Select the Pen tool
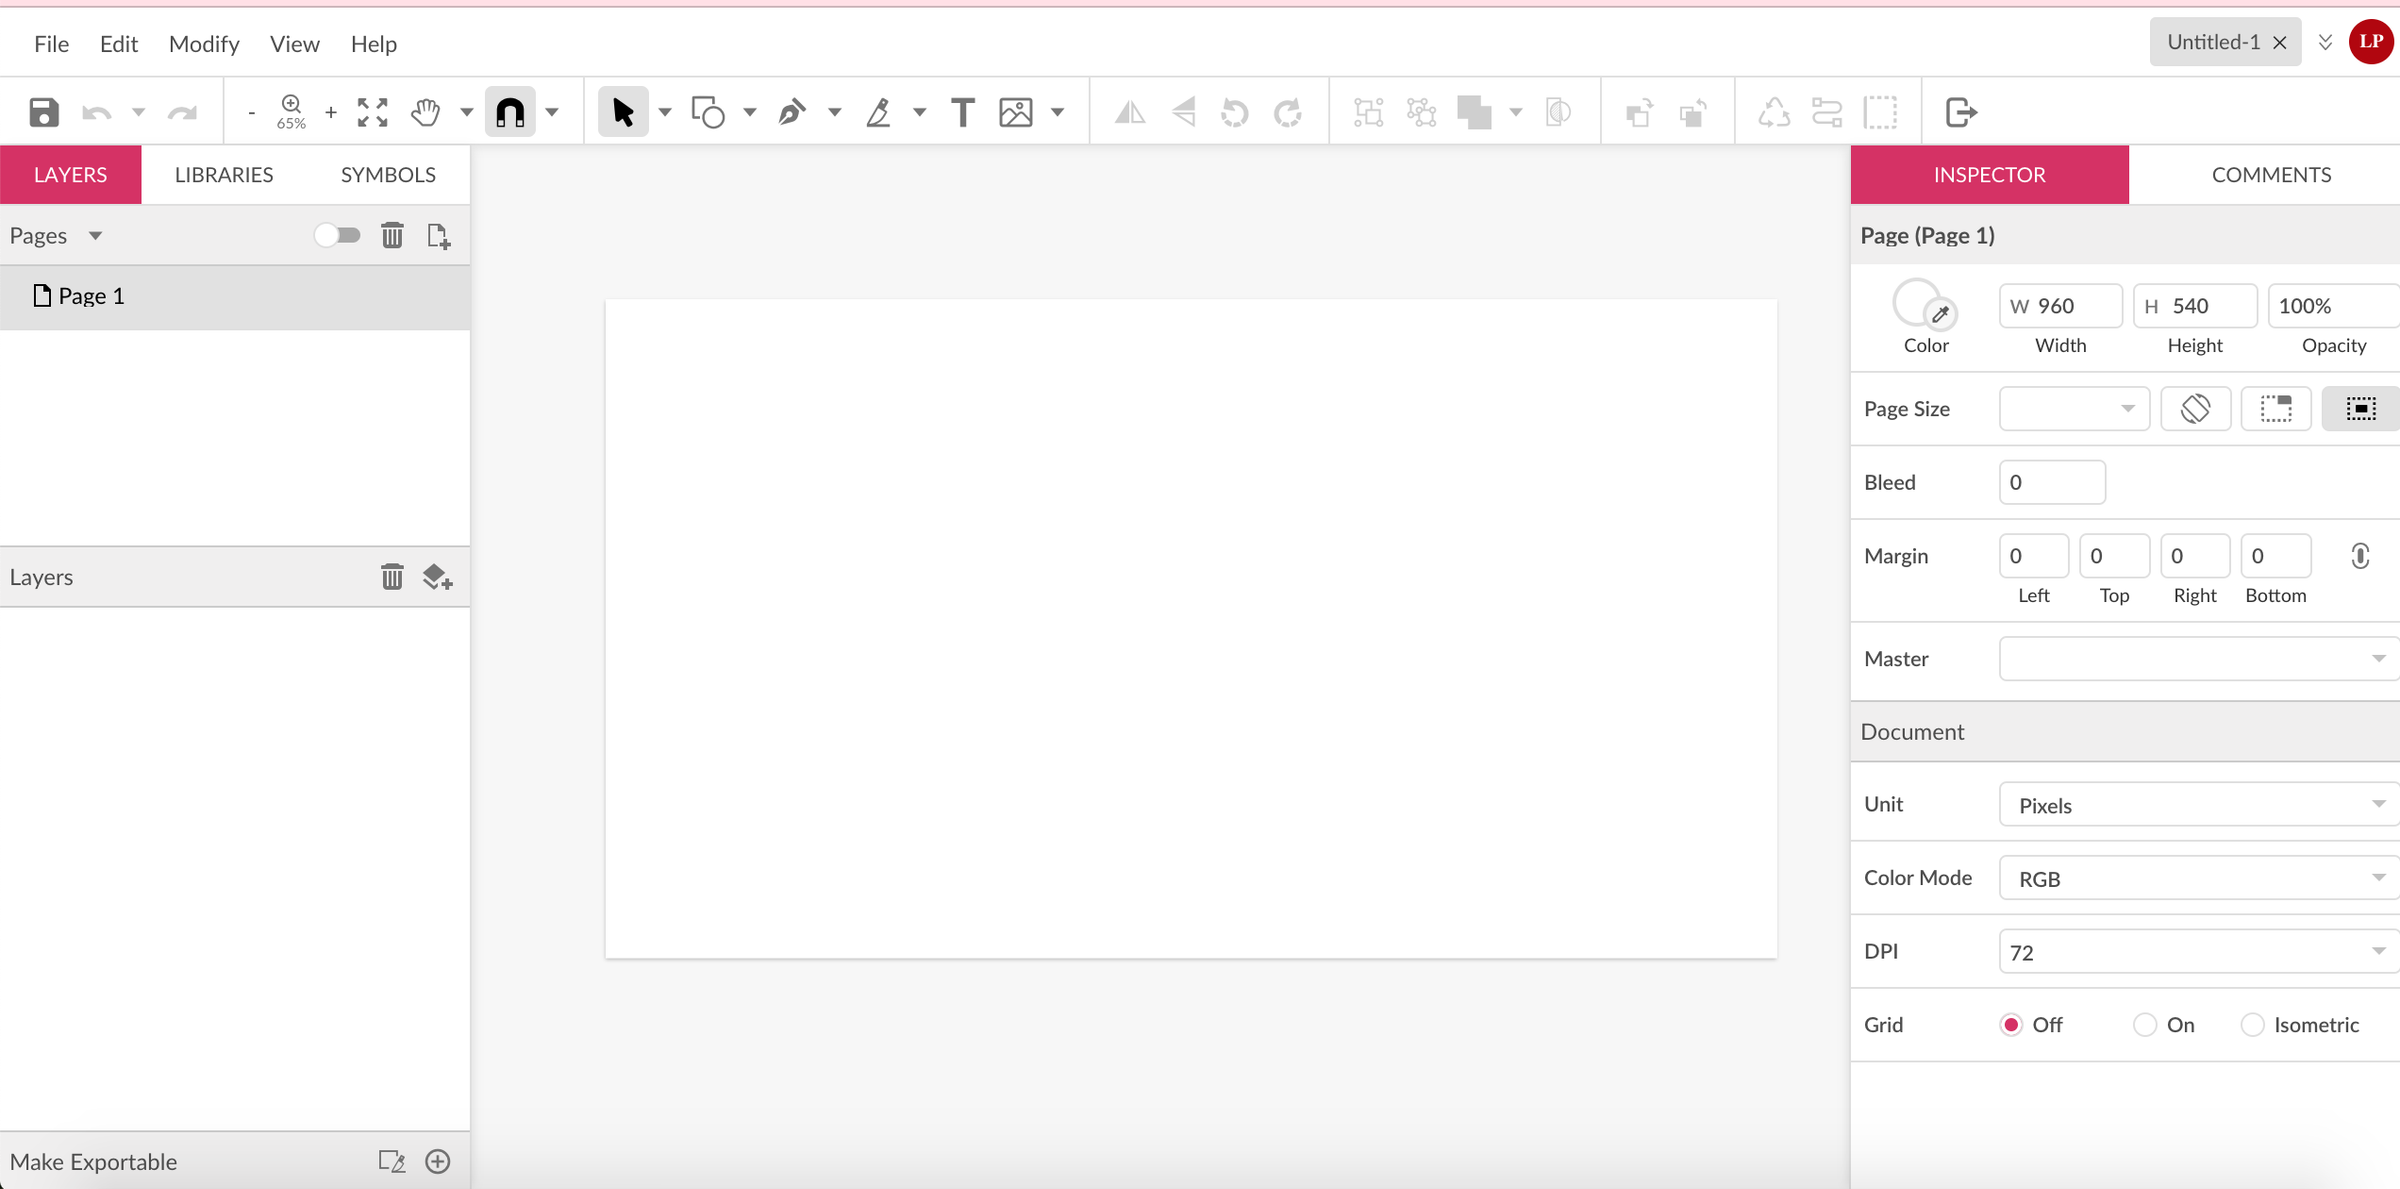This screenshot has height=1189, width=2400. (792, 112)
